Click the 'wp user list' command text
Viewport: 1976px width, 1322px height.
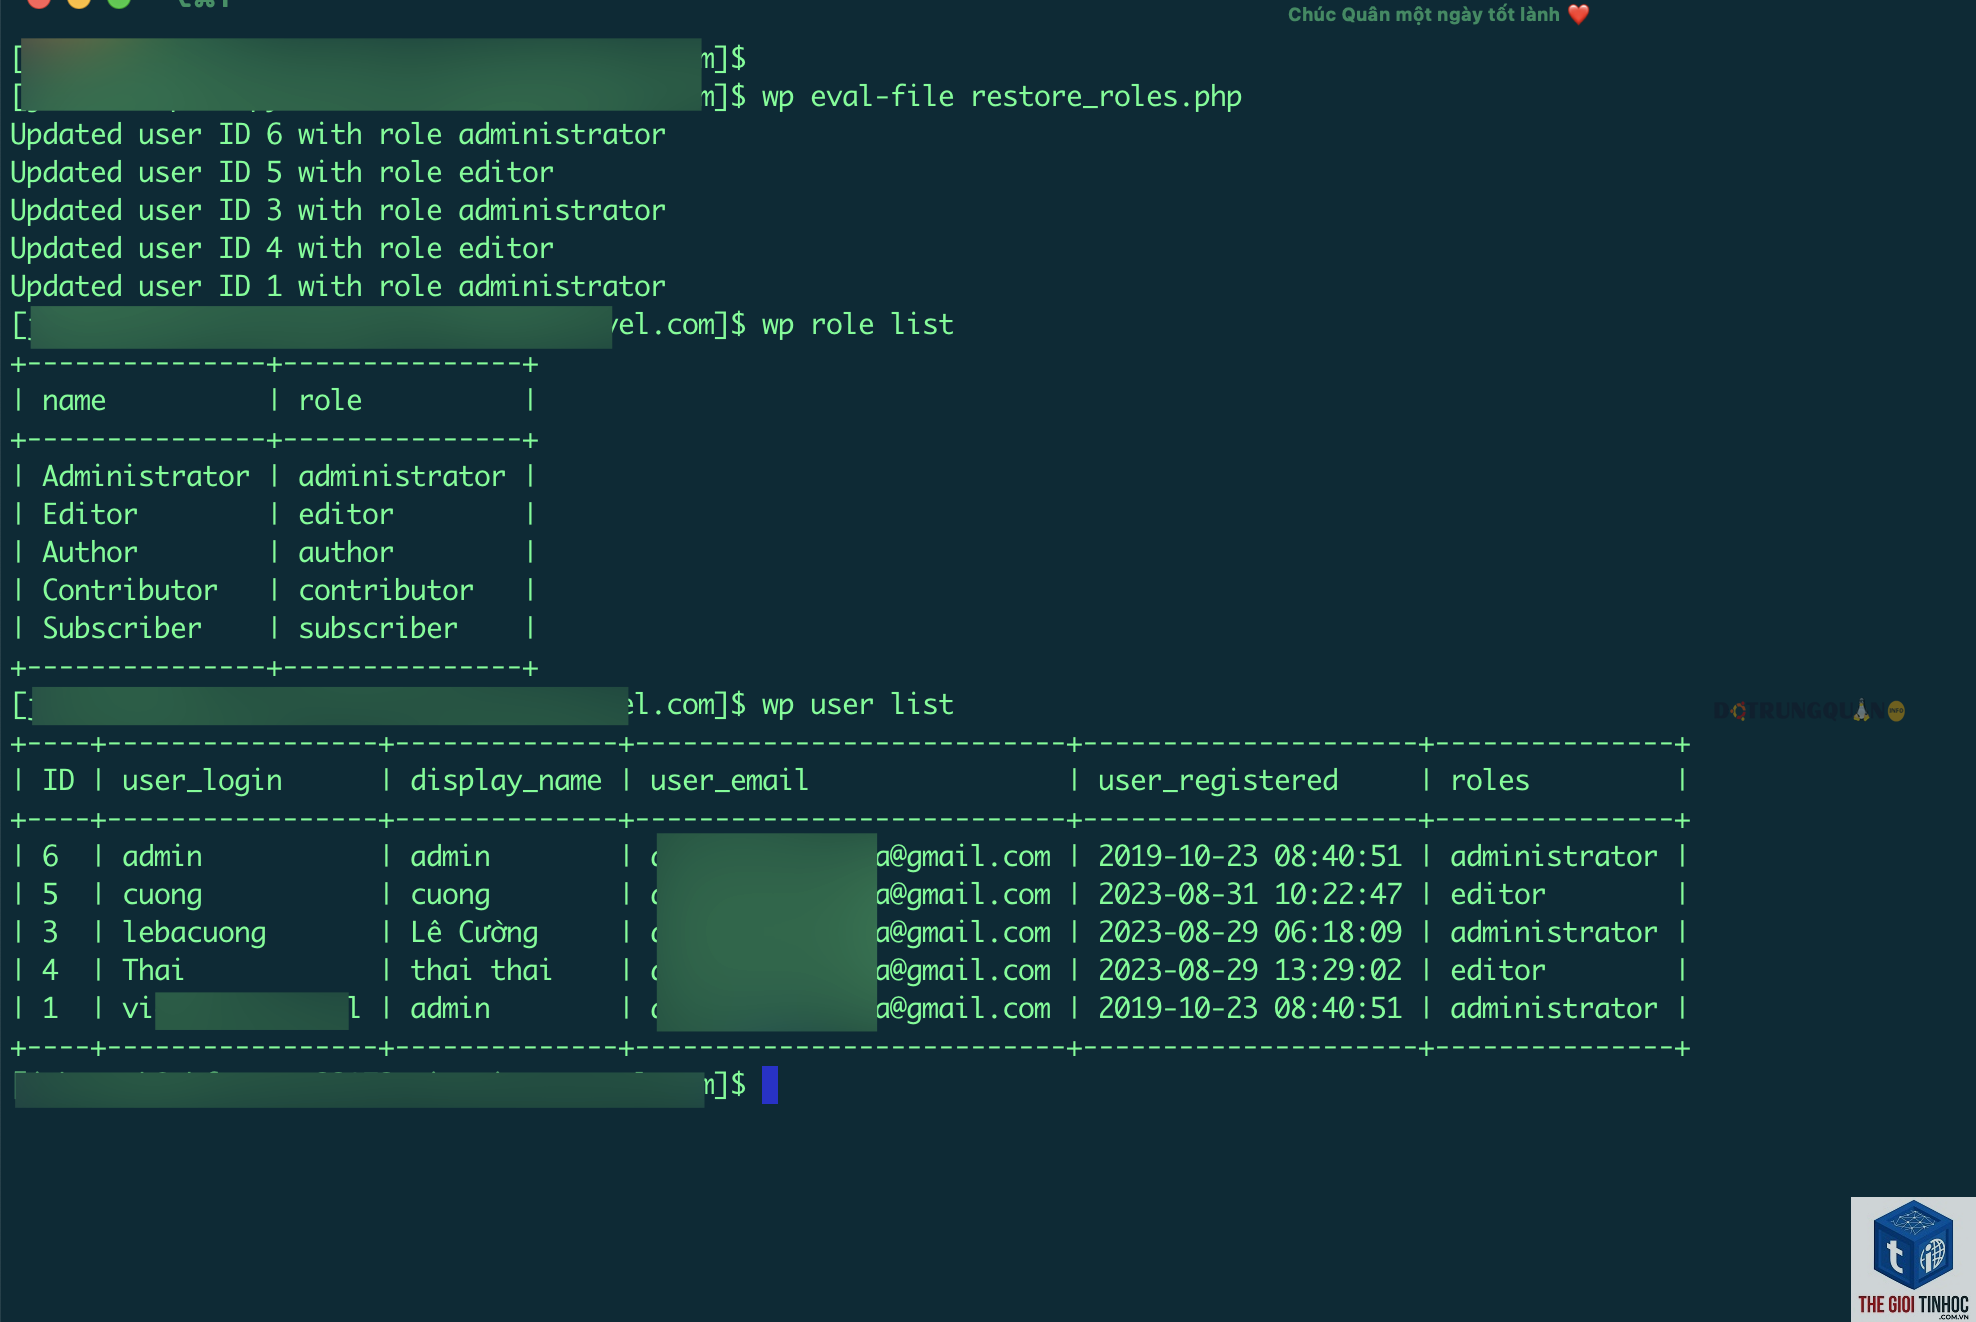(x=858, y=704)
